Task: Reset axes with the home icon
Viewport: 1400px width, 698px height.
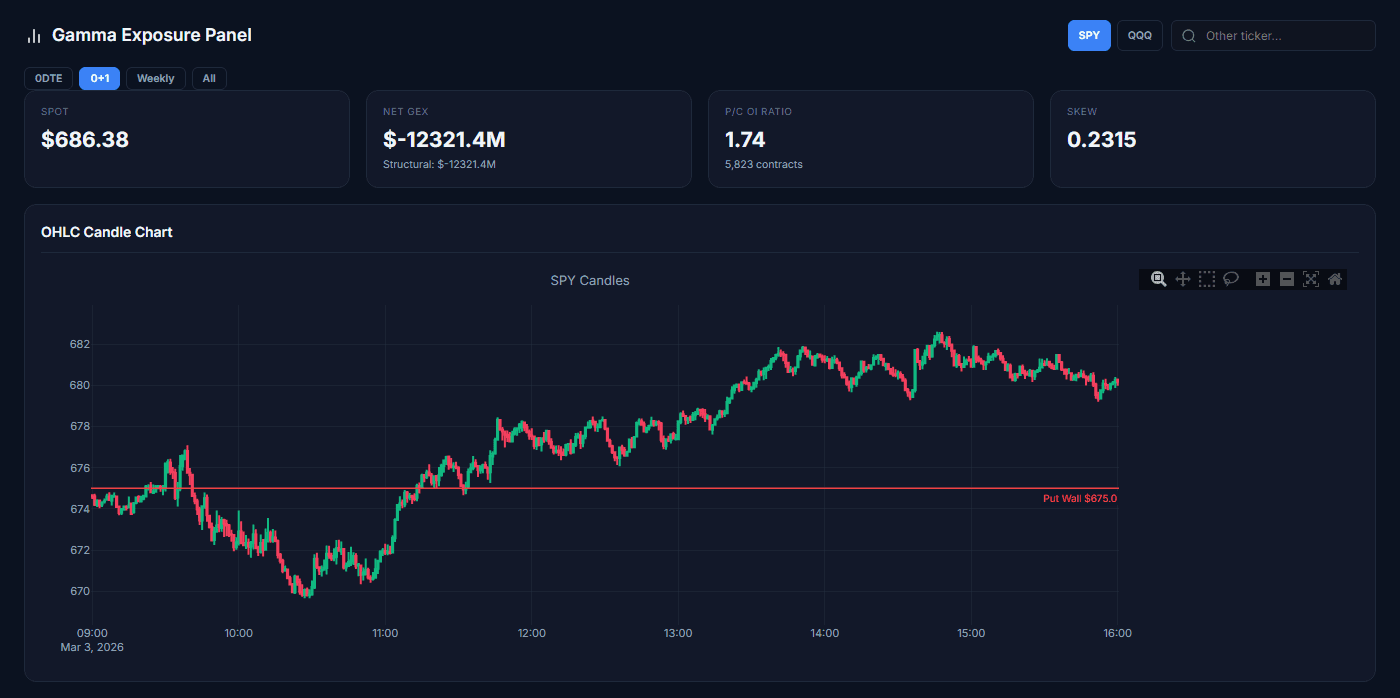Action: (x=1335, y=279)
